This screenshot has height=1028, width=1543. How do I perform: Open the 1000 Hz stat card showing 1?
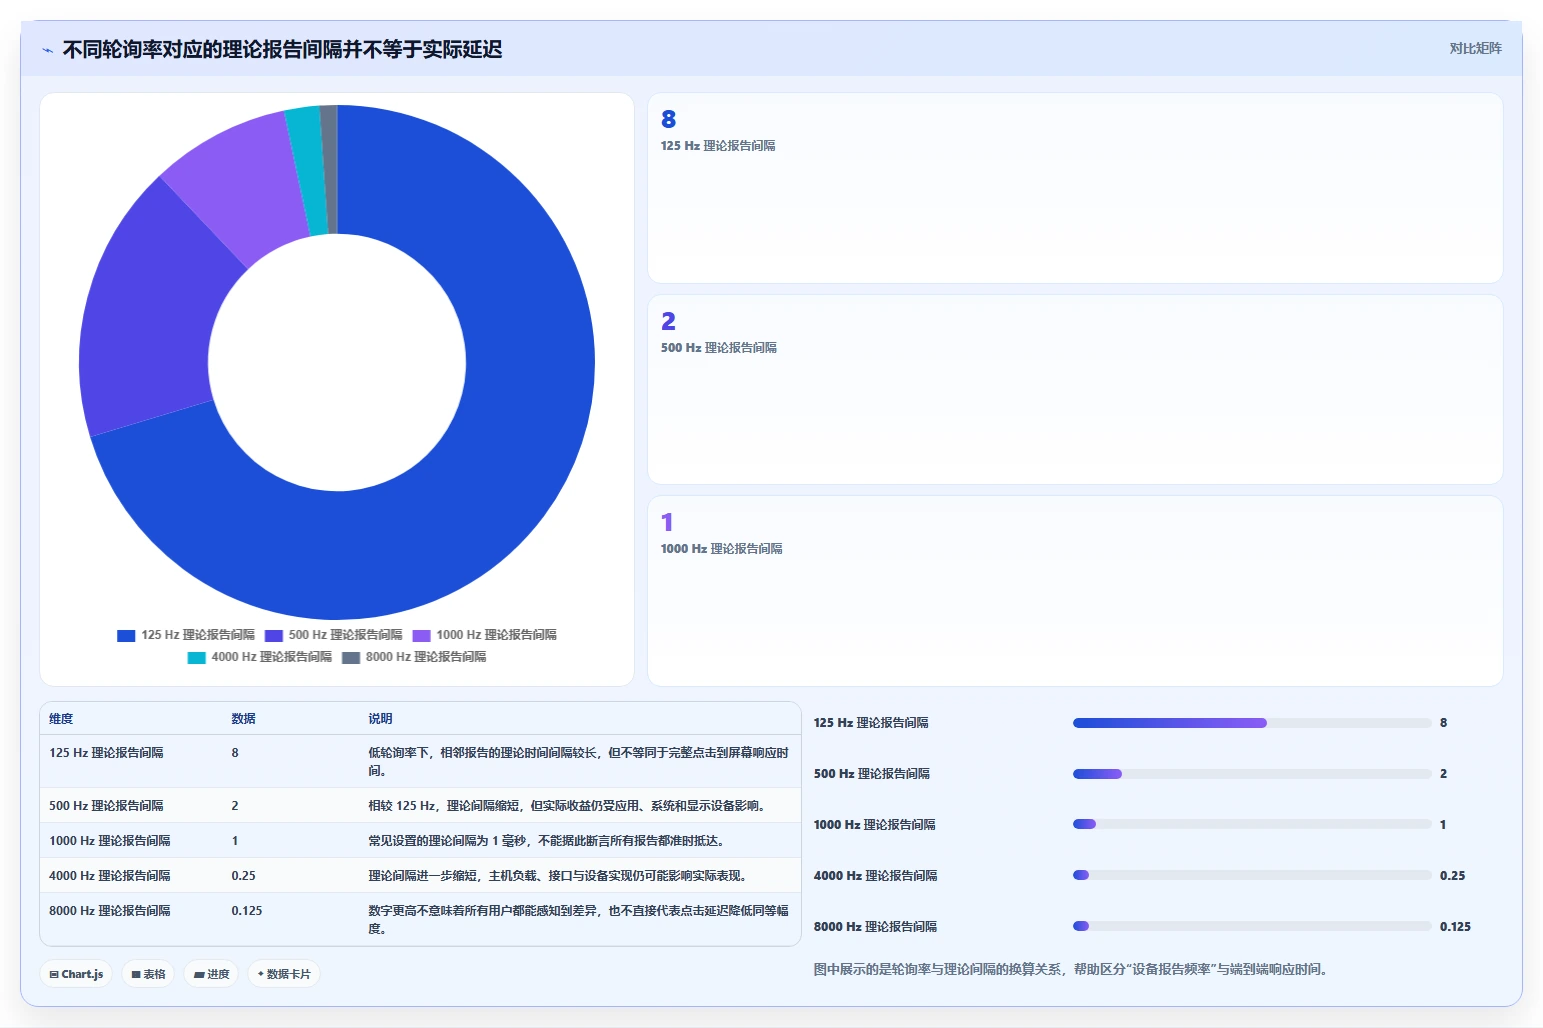click(x=1075, y=591)
